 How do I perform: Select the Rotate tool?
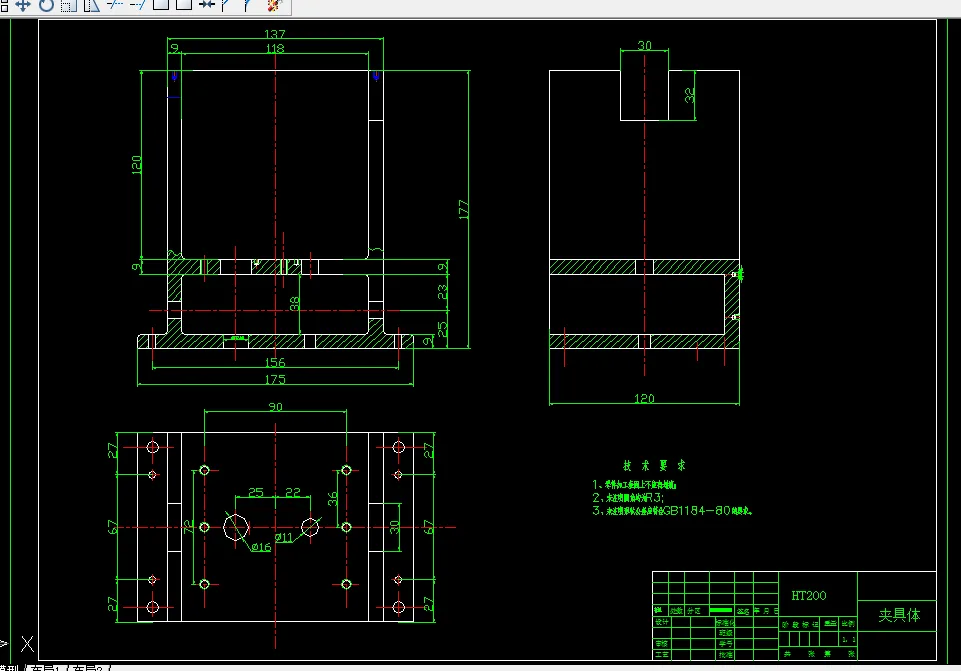(47, 5)
